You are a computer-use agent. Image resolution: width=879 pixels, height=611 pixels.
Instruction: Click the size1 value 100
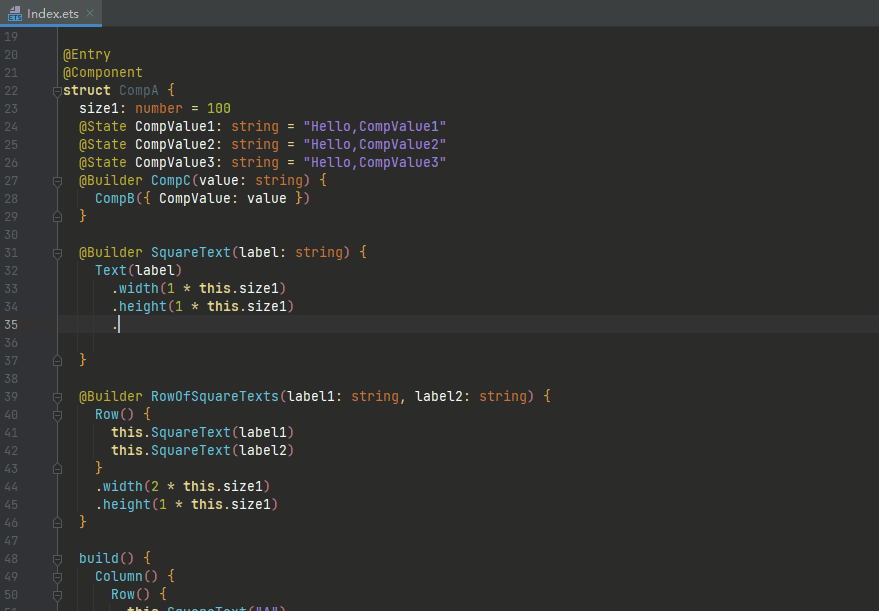(x=219, y=108)
